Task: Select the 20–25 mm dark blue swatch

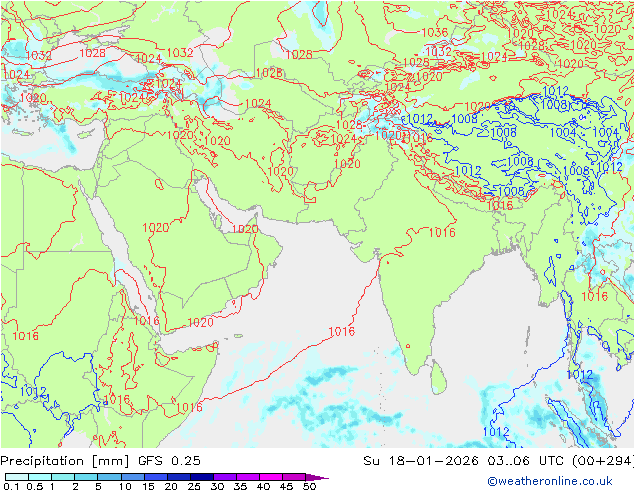Action: 178,477
